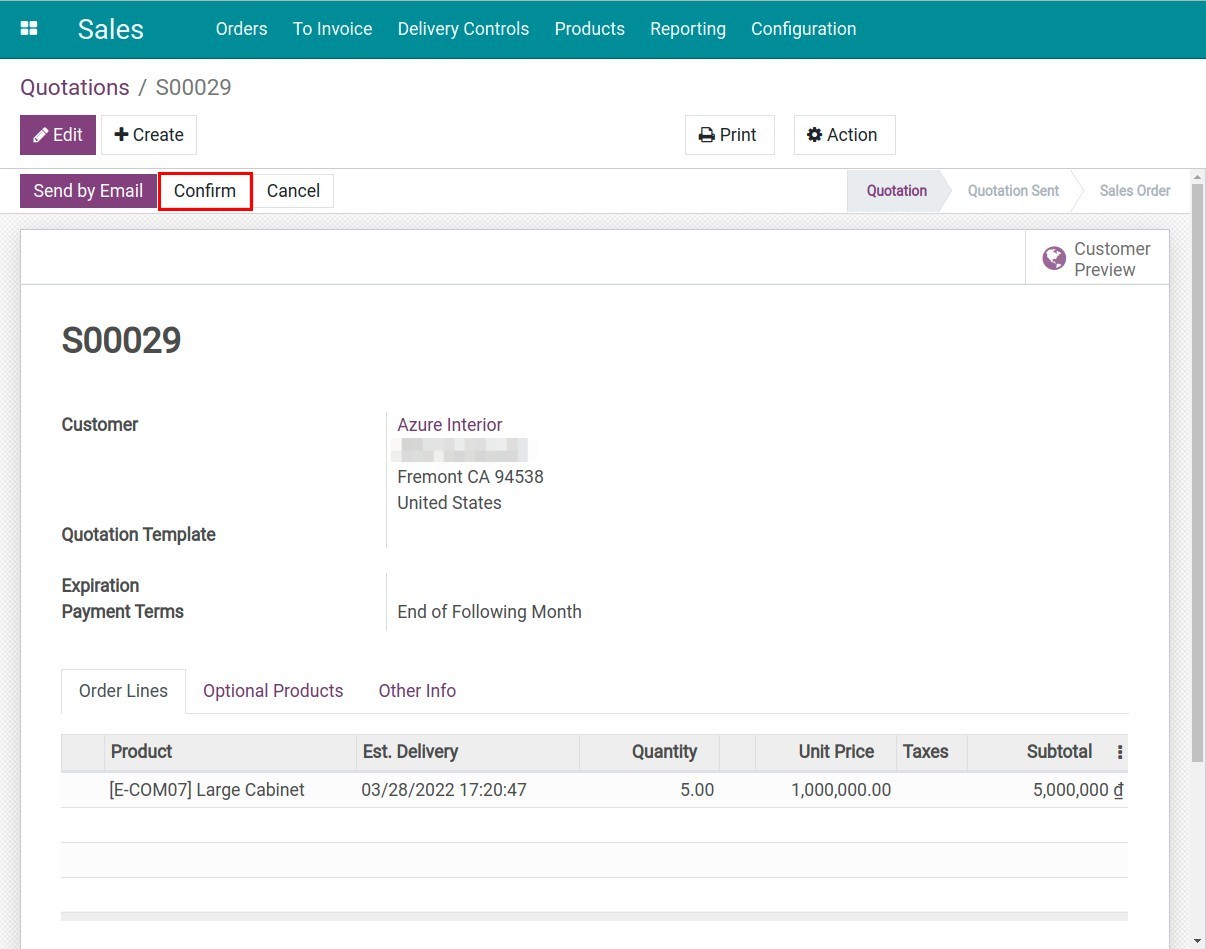This screenshot has width=1206, height=949.
Task: Cancel the quotation
Action: tap(293, 191)
